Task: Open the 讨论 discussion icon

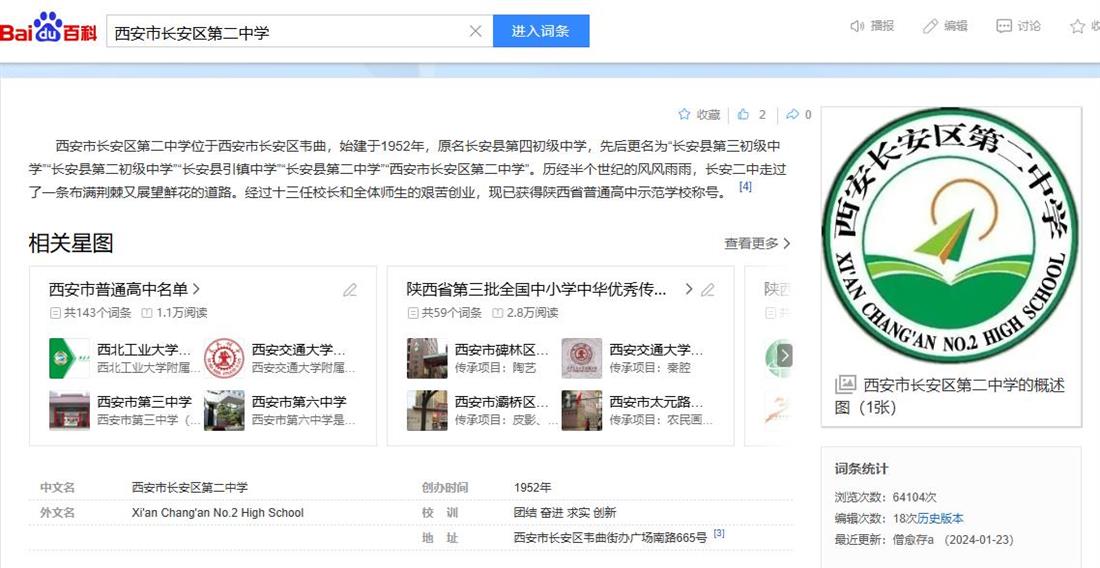Action: [x=1004, y=27]
